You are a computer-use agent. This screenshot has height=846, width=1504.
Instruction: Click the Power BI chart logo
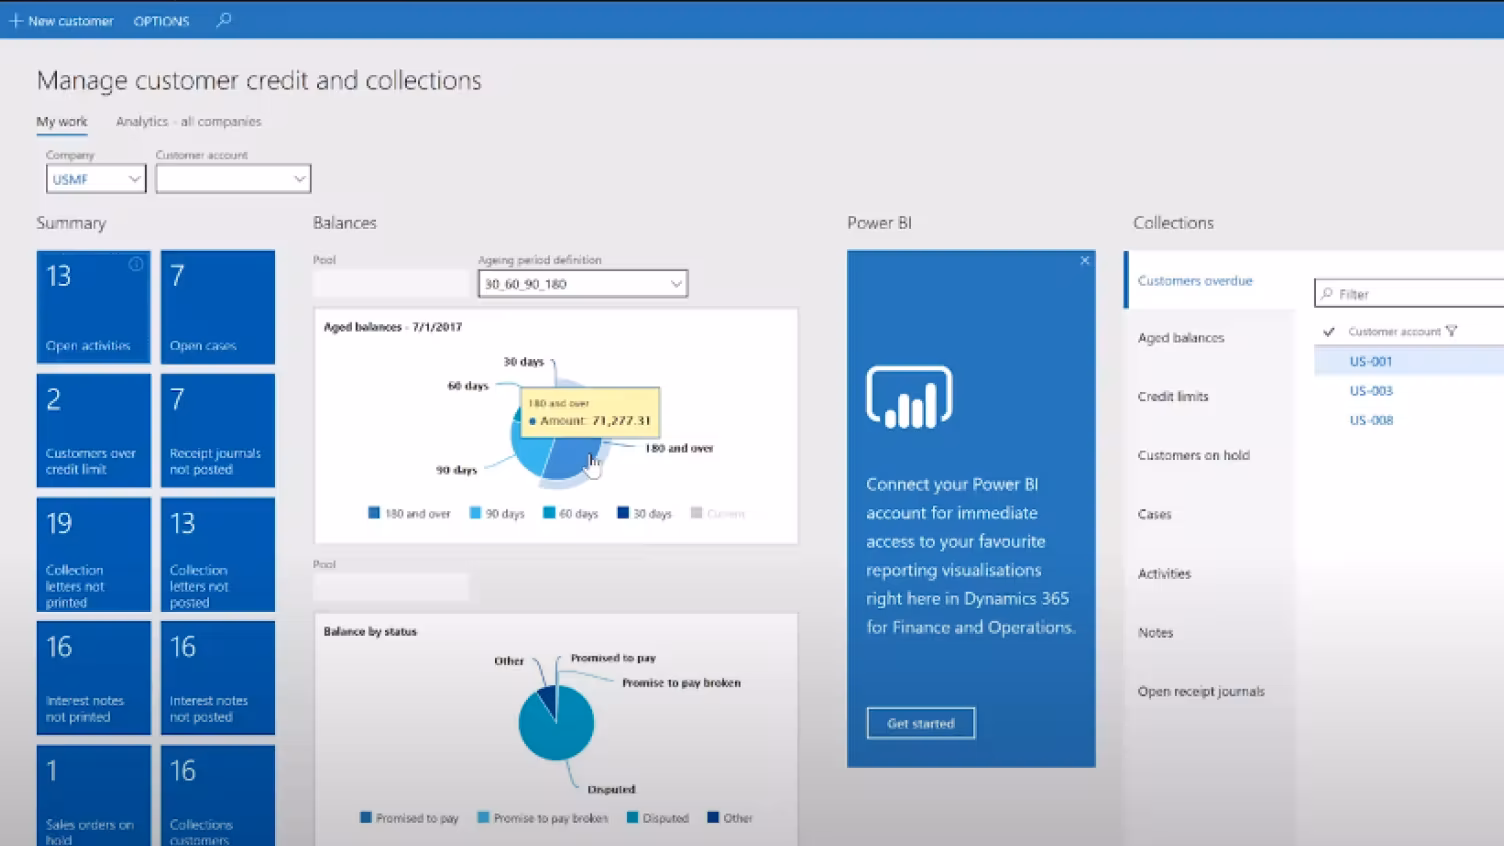coord(909,397)
